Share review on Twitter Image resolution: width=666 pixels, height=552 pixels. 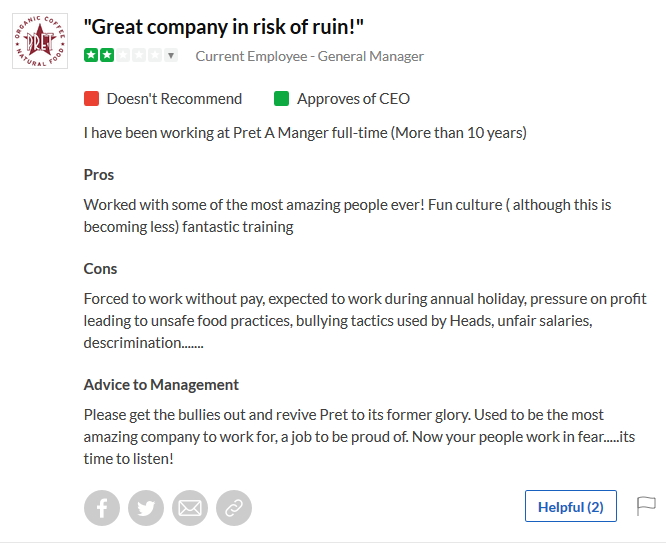tap(145, 508)
